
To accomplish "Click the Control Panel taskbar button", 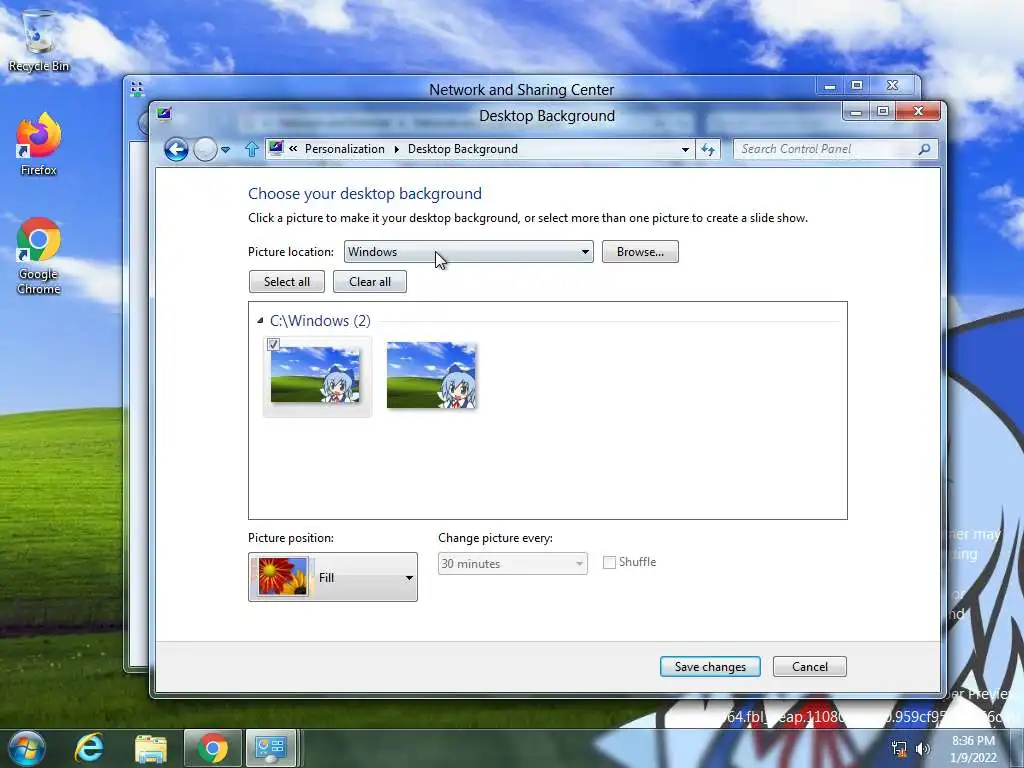I will click(x=271, y=748).
